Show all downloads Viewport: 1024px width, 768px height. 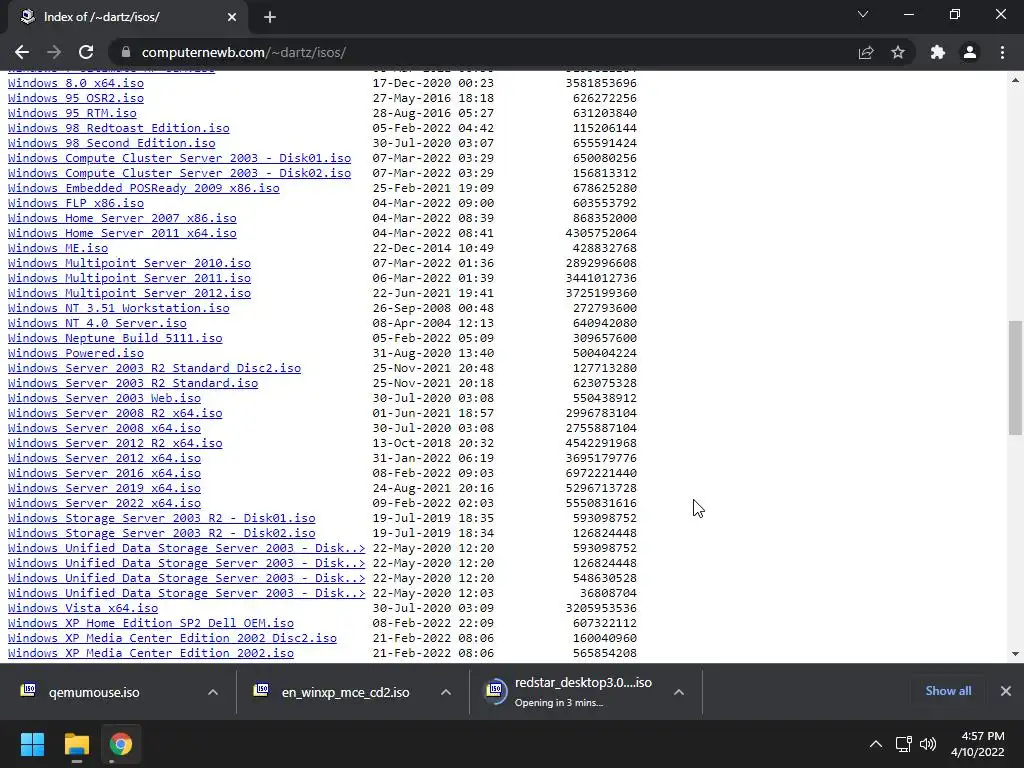948,691
